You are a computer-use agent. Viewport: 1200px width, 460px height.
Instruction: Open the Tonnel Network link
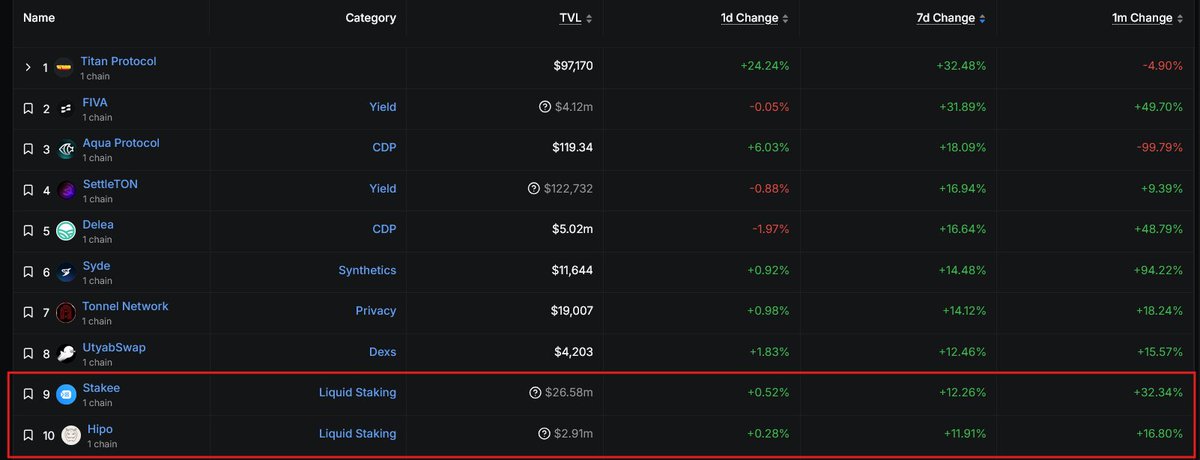[x=125, y=306]
